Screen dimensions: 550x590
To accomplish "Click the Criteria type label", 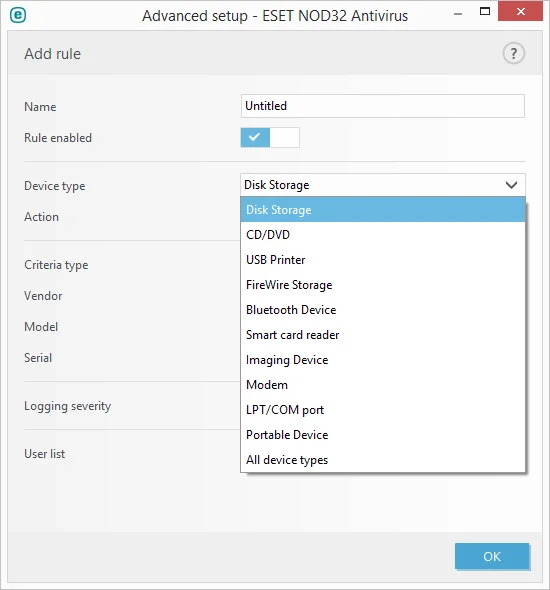I will click(56, 265).
